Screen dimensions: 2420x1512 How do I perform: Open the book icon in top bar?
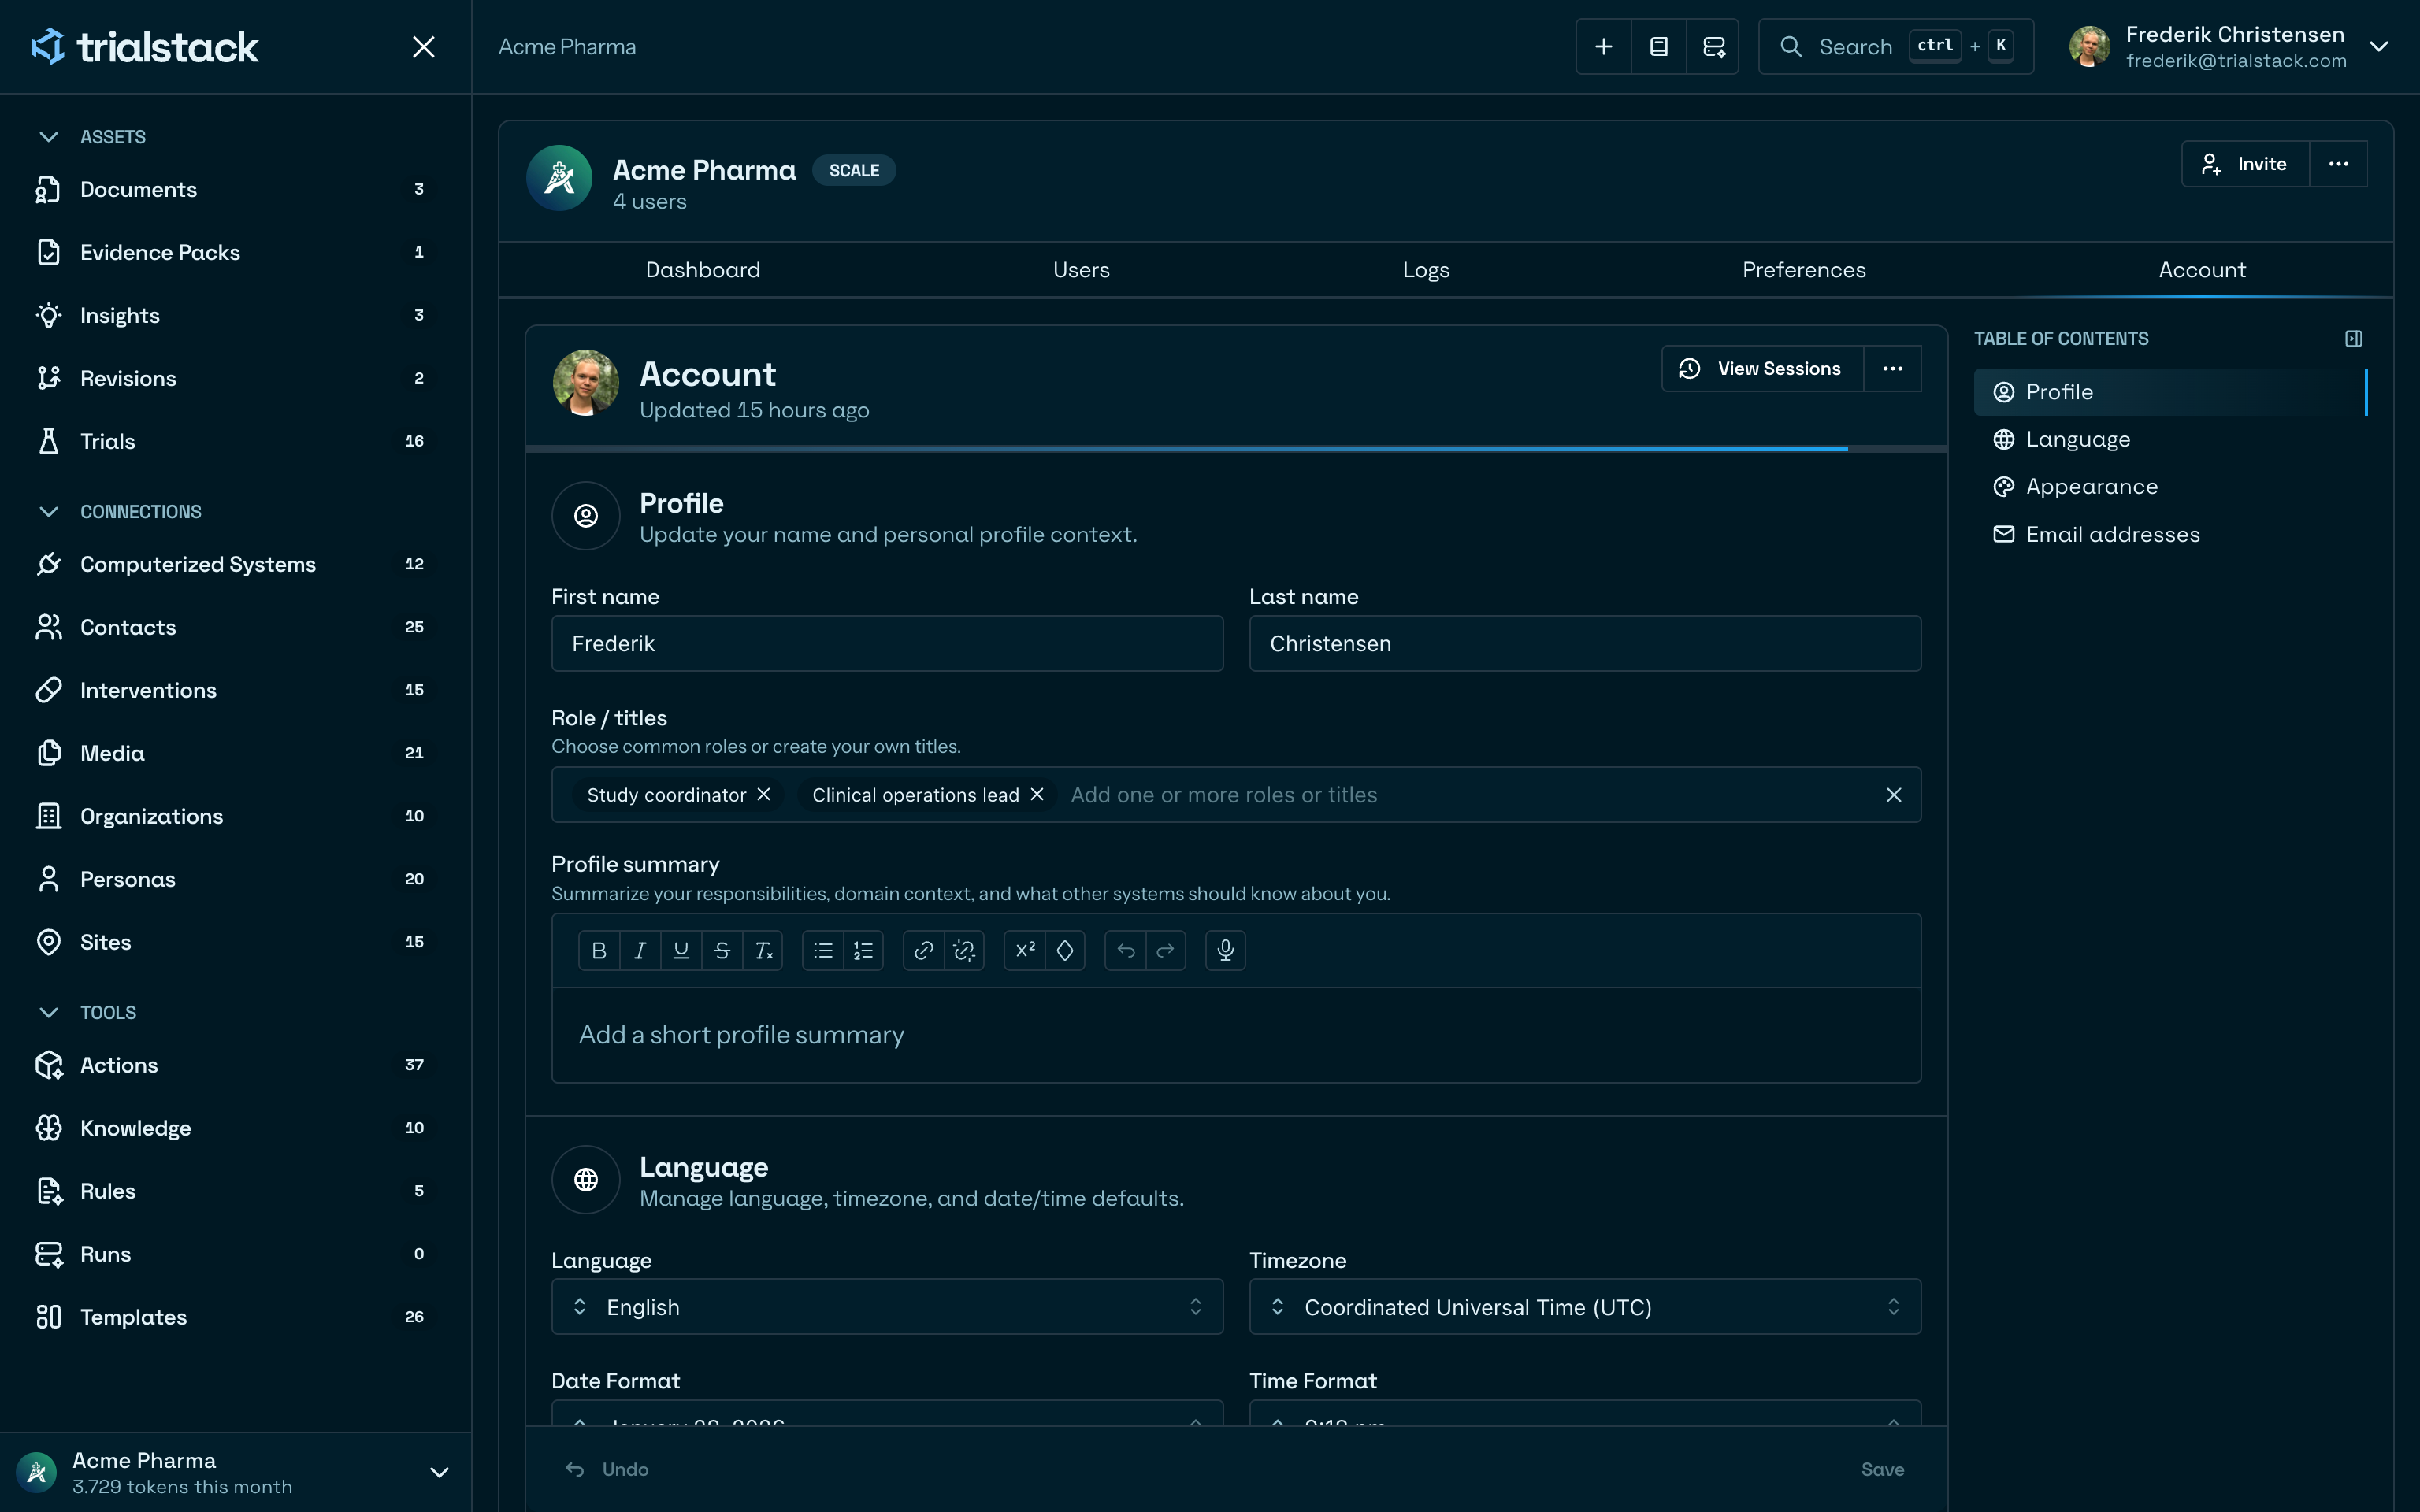point(1659,47)
